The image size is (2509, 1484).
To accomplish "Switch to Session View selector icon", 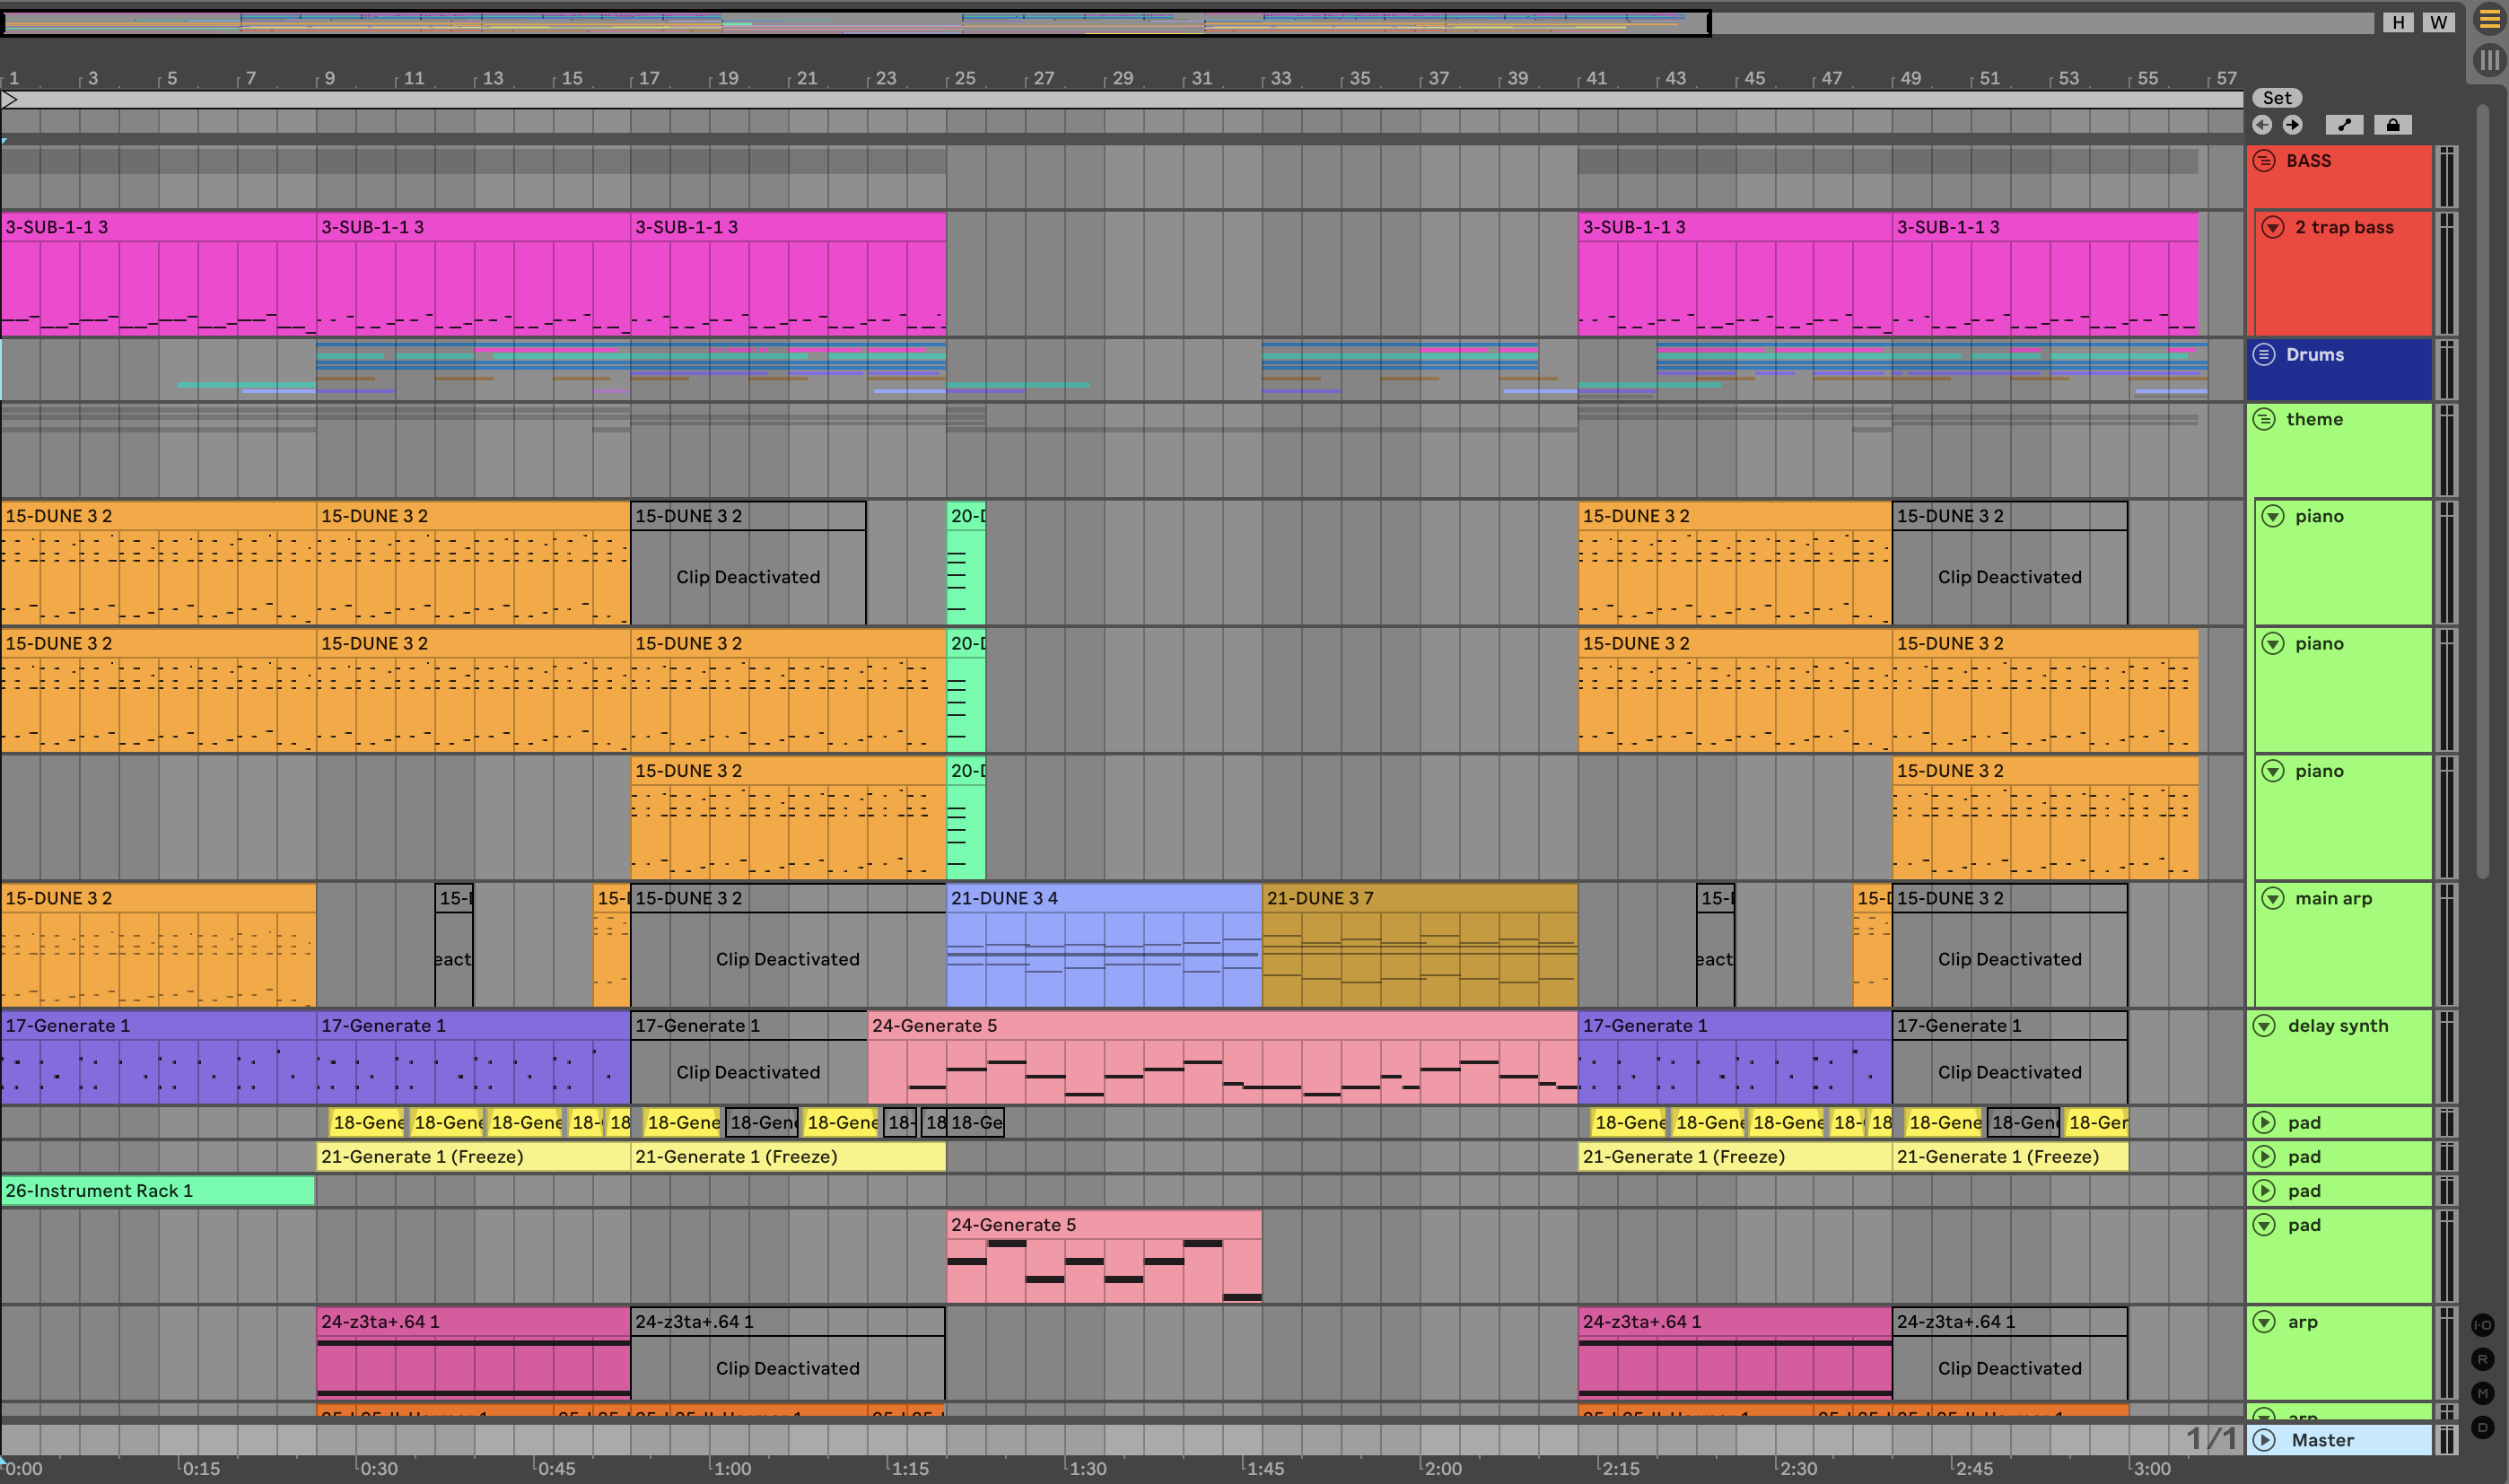I will pyautogui.click(x=2489, y=60).
